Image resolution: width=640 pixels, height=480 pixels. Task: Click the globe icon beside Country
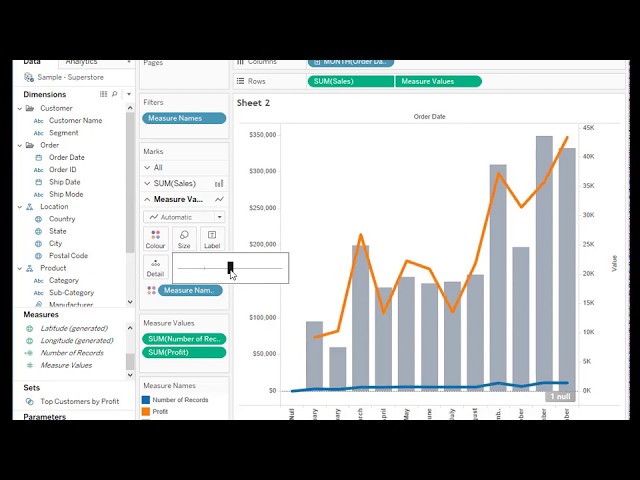(39, 219)
